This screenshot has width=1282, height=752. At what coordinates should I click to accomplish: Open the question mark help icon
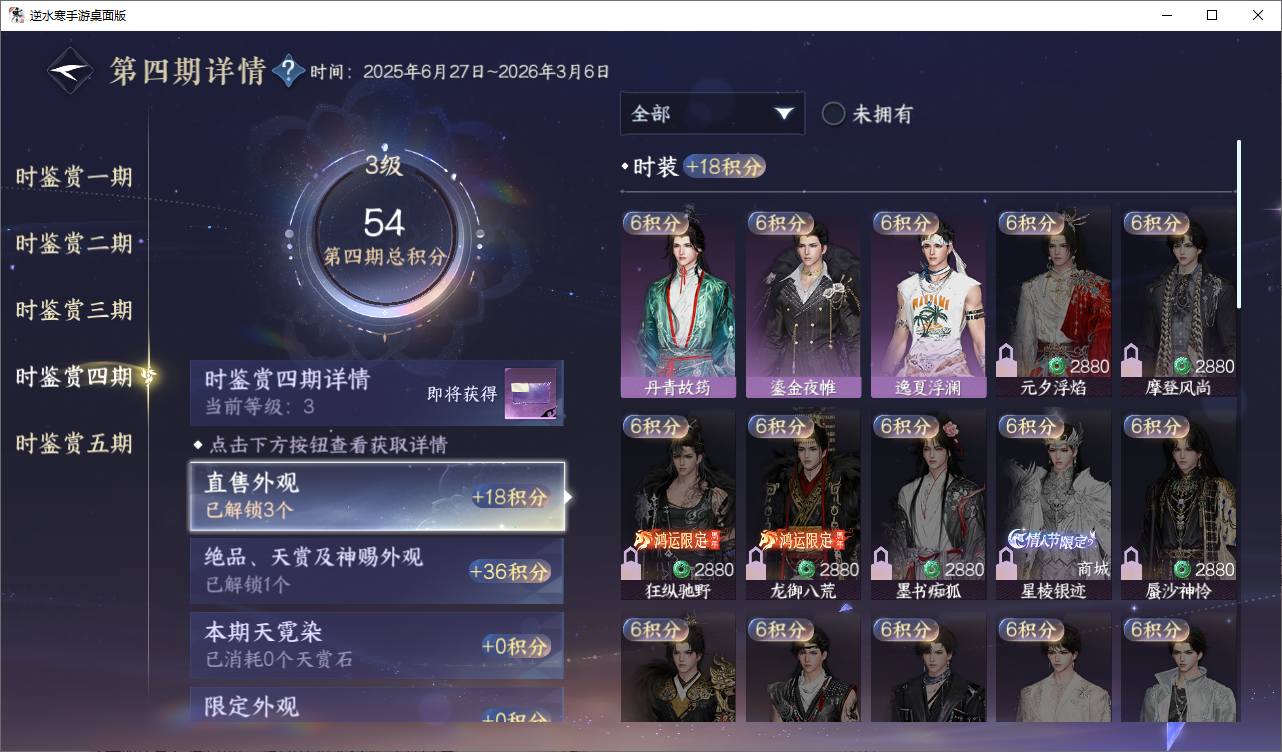288,71
